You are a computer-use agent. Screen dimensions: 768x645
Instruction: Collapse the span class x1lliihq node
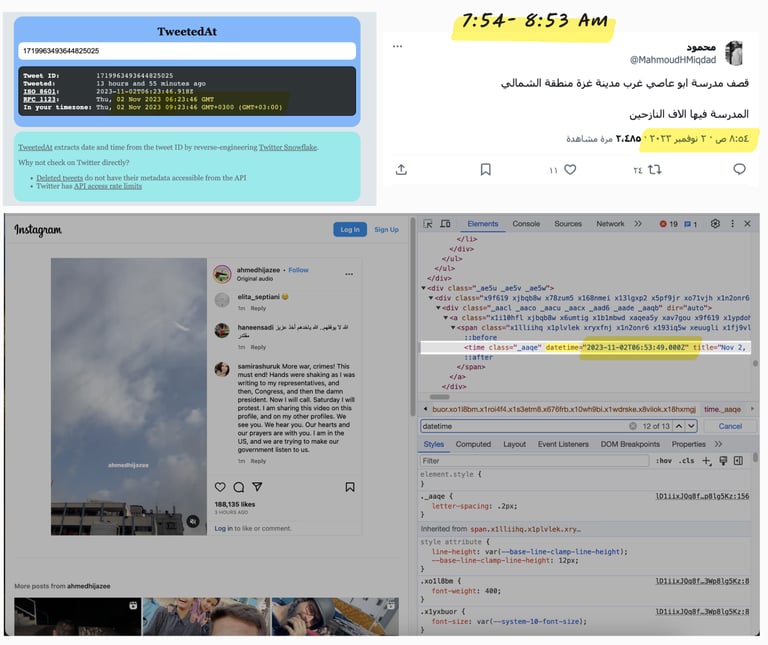pos(453,328)
